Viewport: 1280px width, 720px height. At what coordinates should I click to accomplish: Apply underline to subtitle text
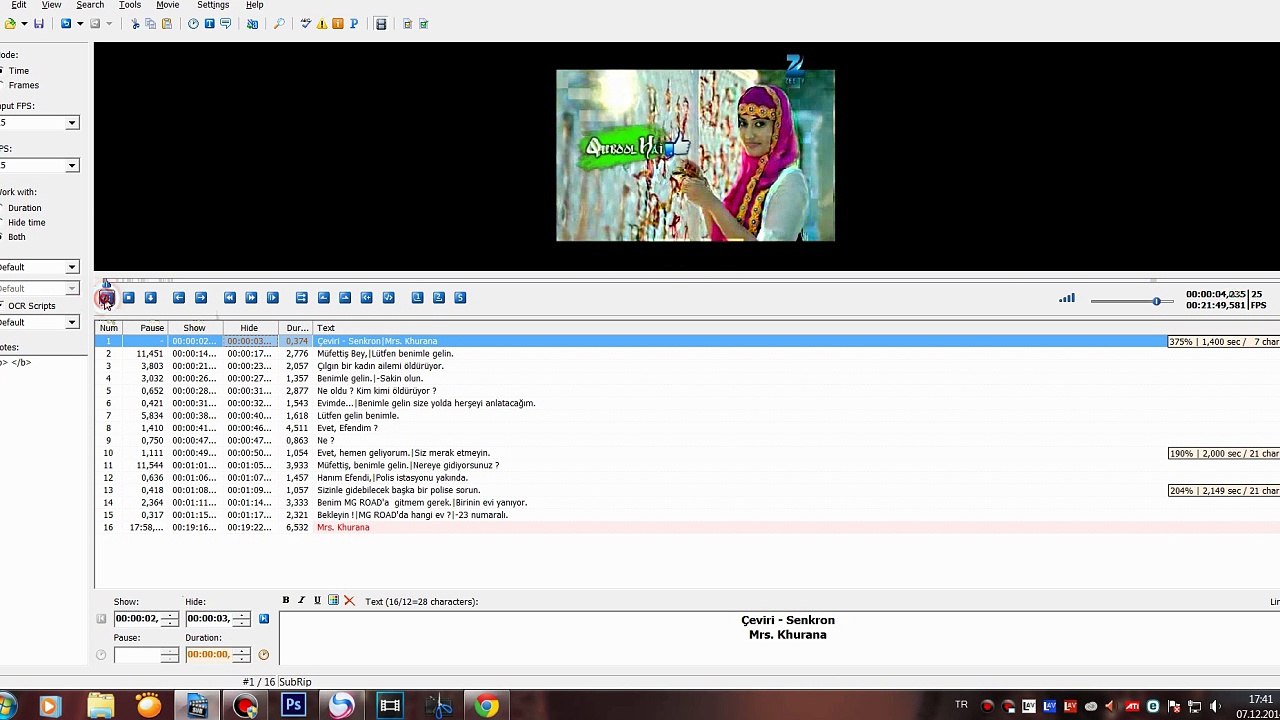click(317, 601)
